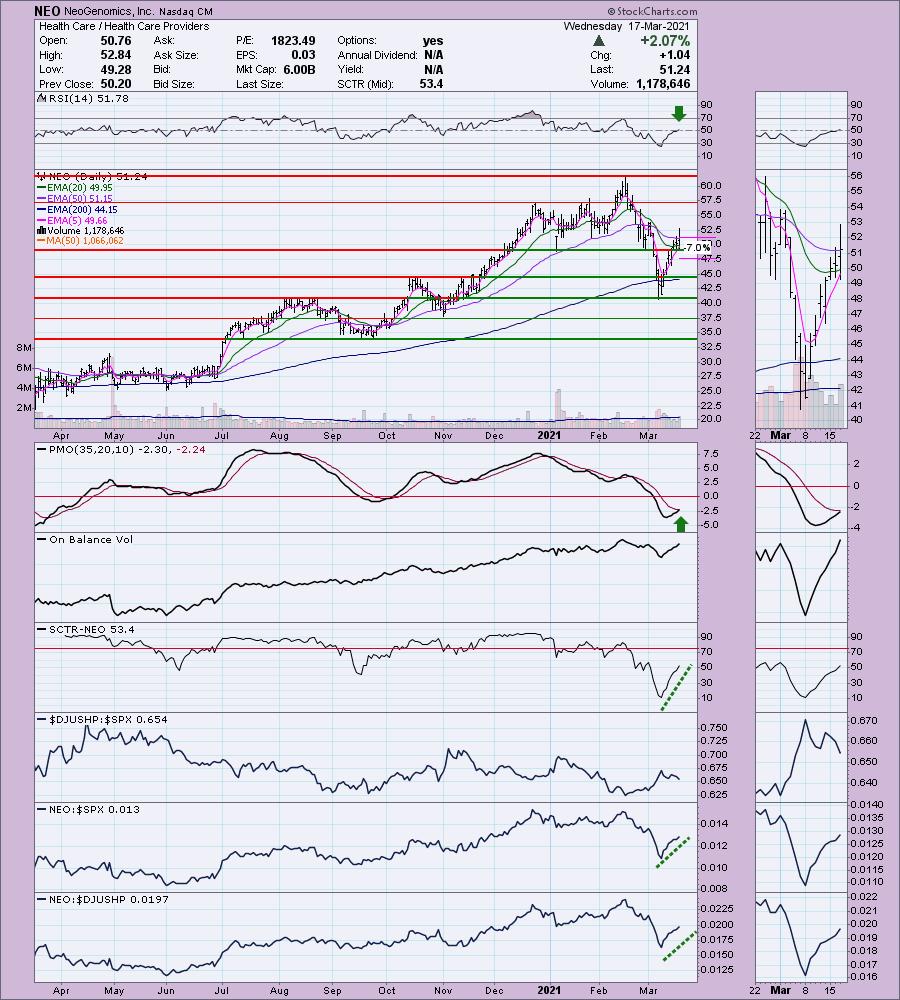Click the +2.07% percent change
This screenshot has height=1000, width=900.
(x=665, y=41)
